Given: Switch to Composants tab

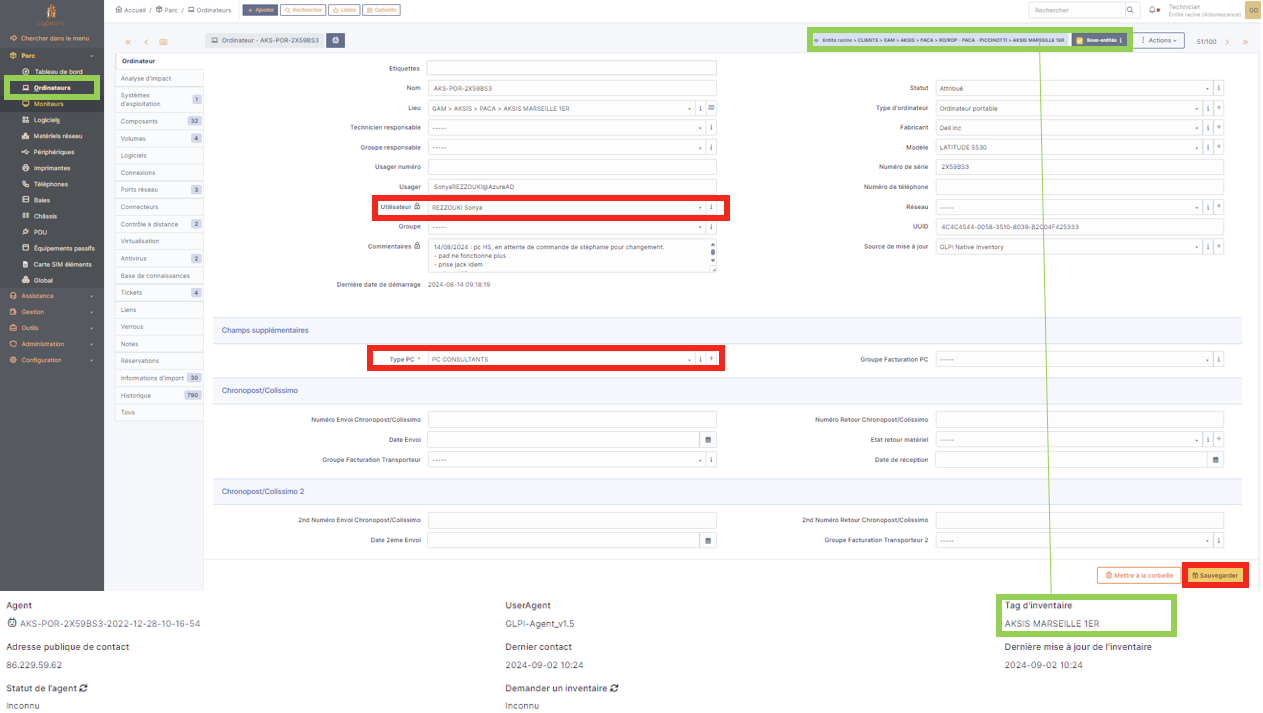Looking at the screenshot, I should coord(159,121).
